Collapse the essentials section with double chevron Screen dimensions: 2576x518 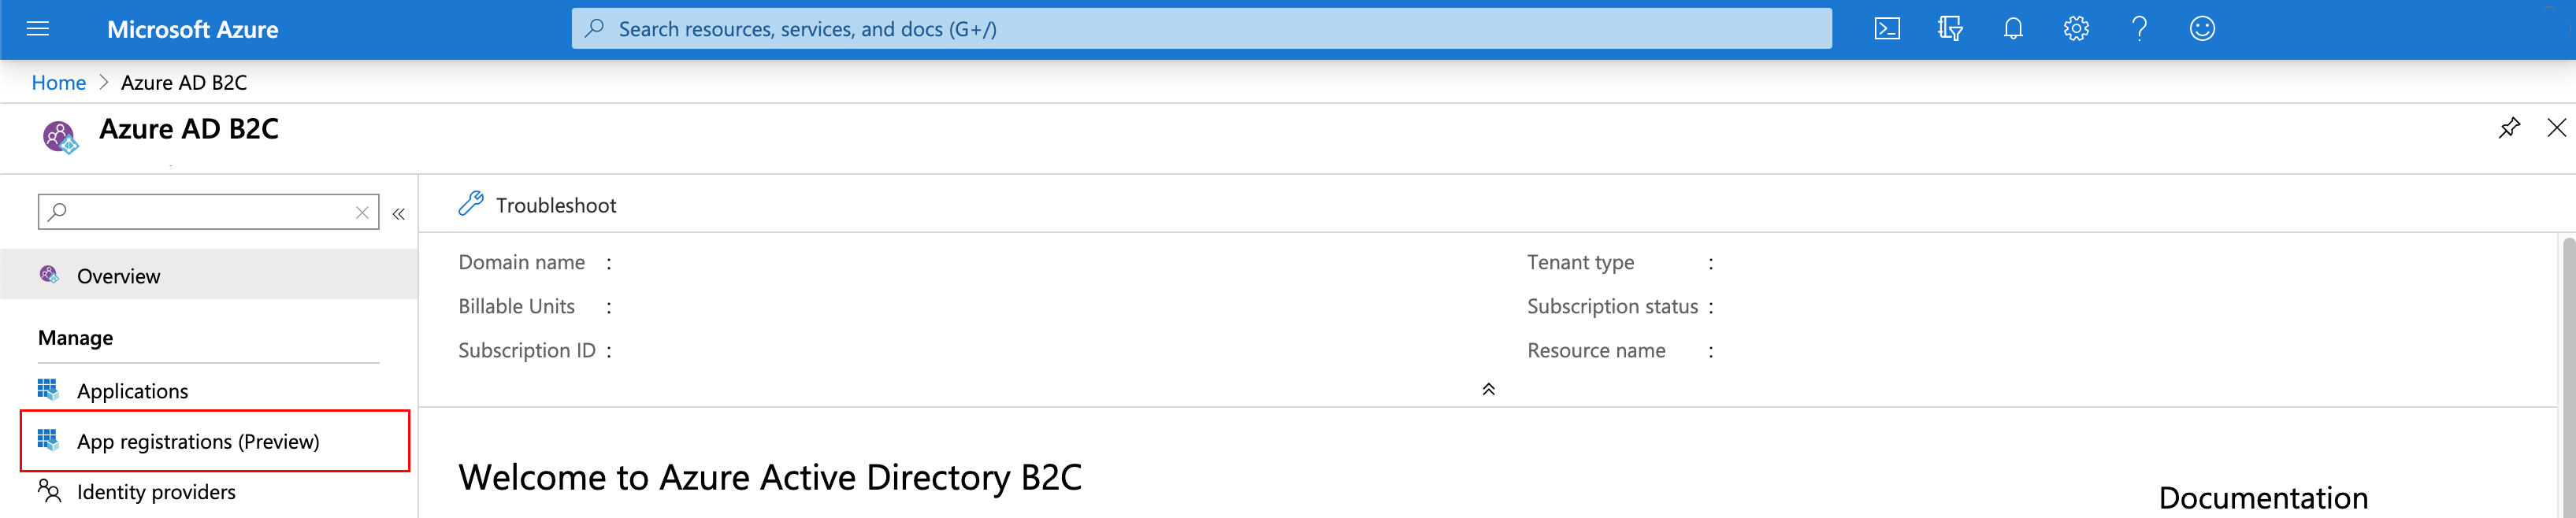pyautogui.click(x=1488, y=389)
